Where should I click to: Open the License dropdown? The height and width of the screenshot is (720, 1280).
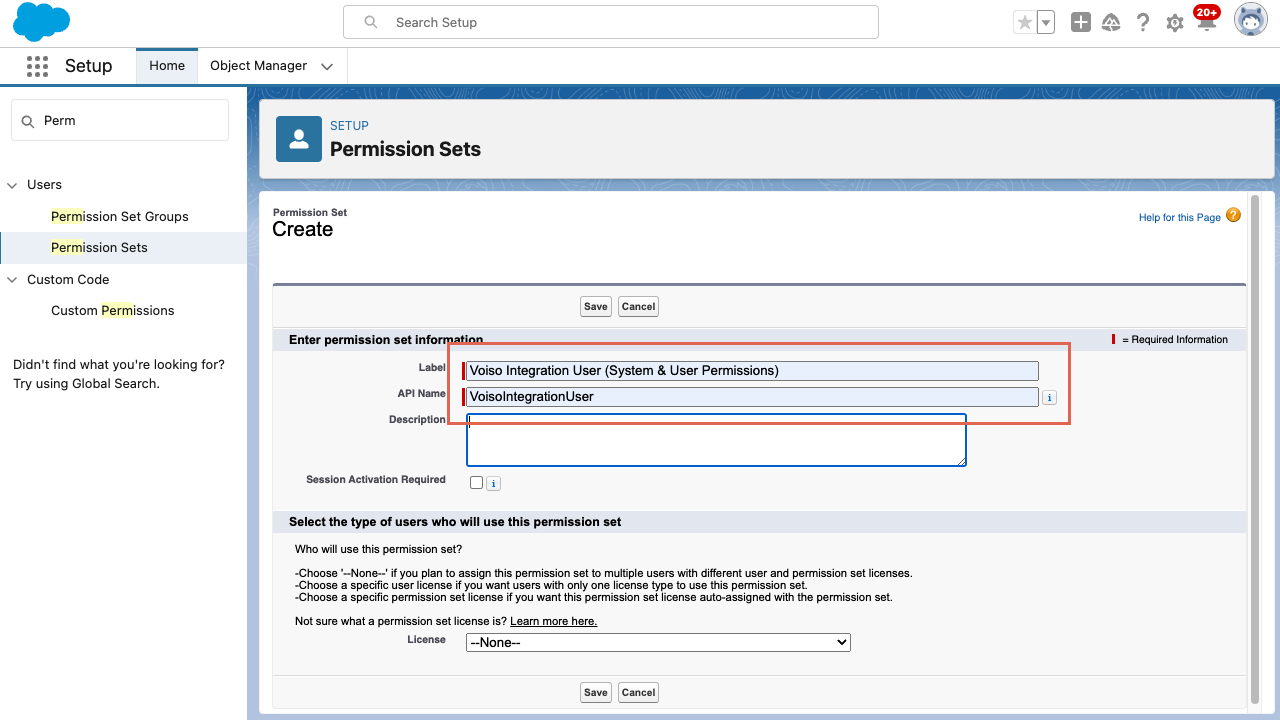click(x=658, y=642)
